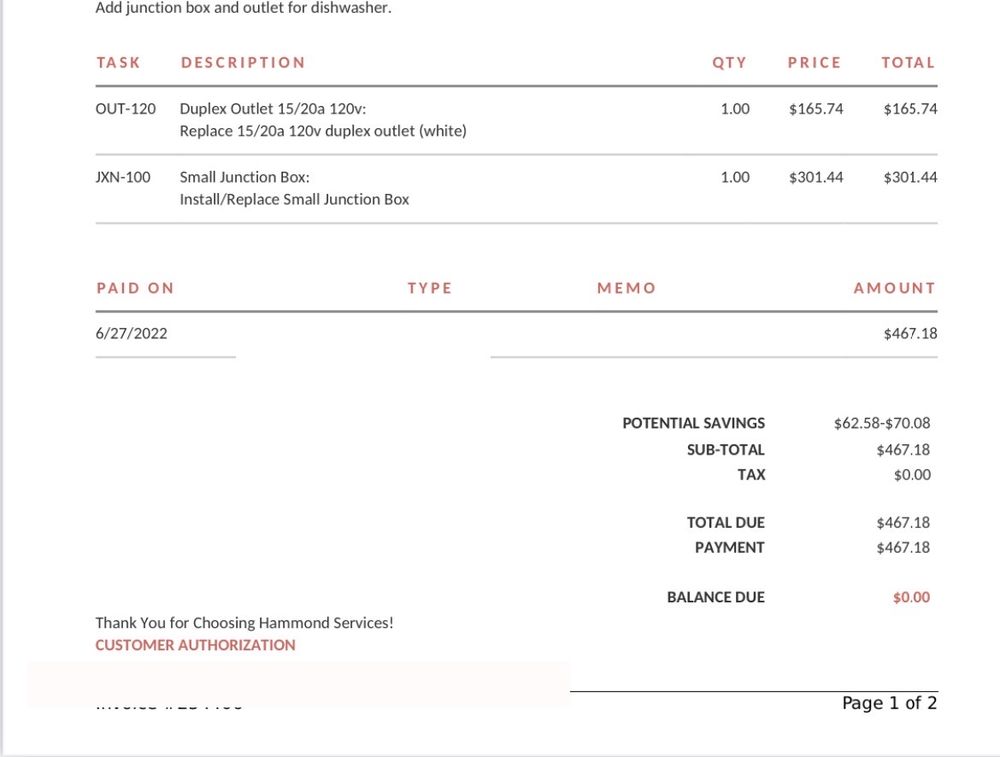Click the AMOUNT column header
1000x757 pixels.
[x=894, y=288]
